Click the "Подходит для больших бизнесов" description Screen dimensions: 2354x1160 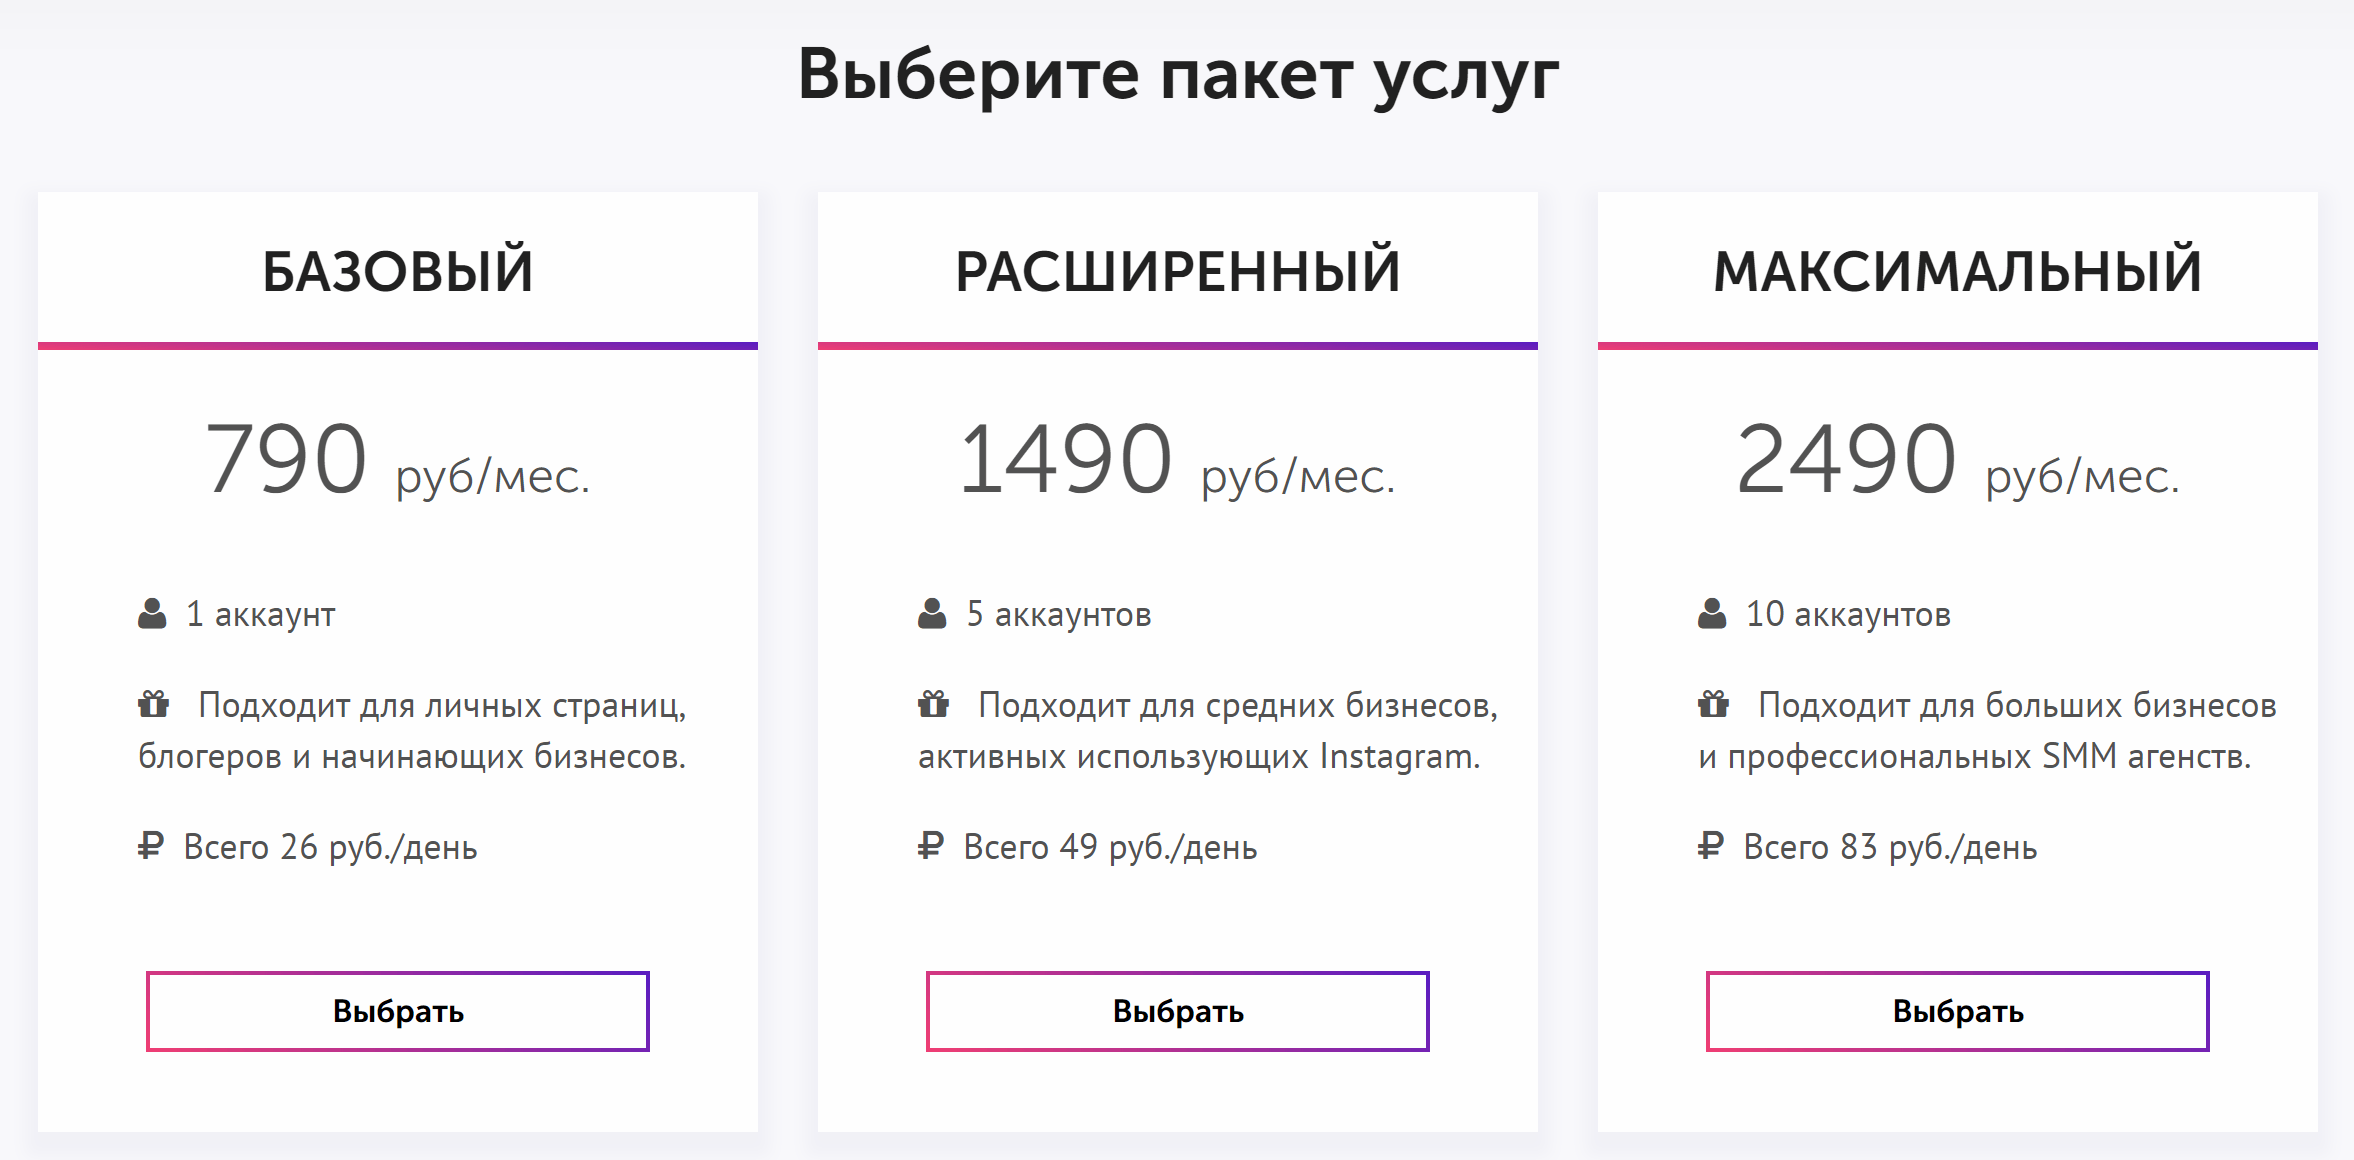coord(2016,706)
